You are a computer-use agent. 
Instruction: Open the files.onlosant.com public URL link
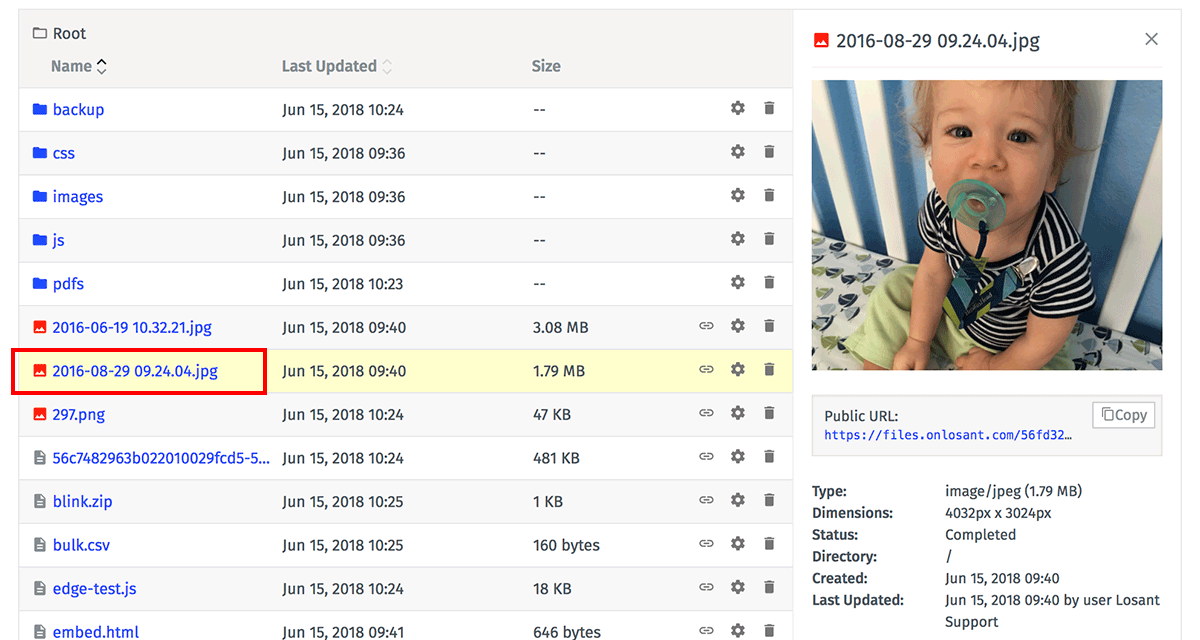coord(948,435)
